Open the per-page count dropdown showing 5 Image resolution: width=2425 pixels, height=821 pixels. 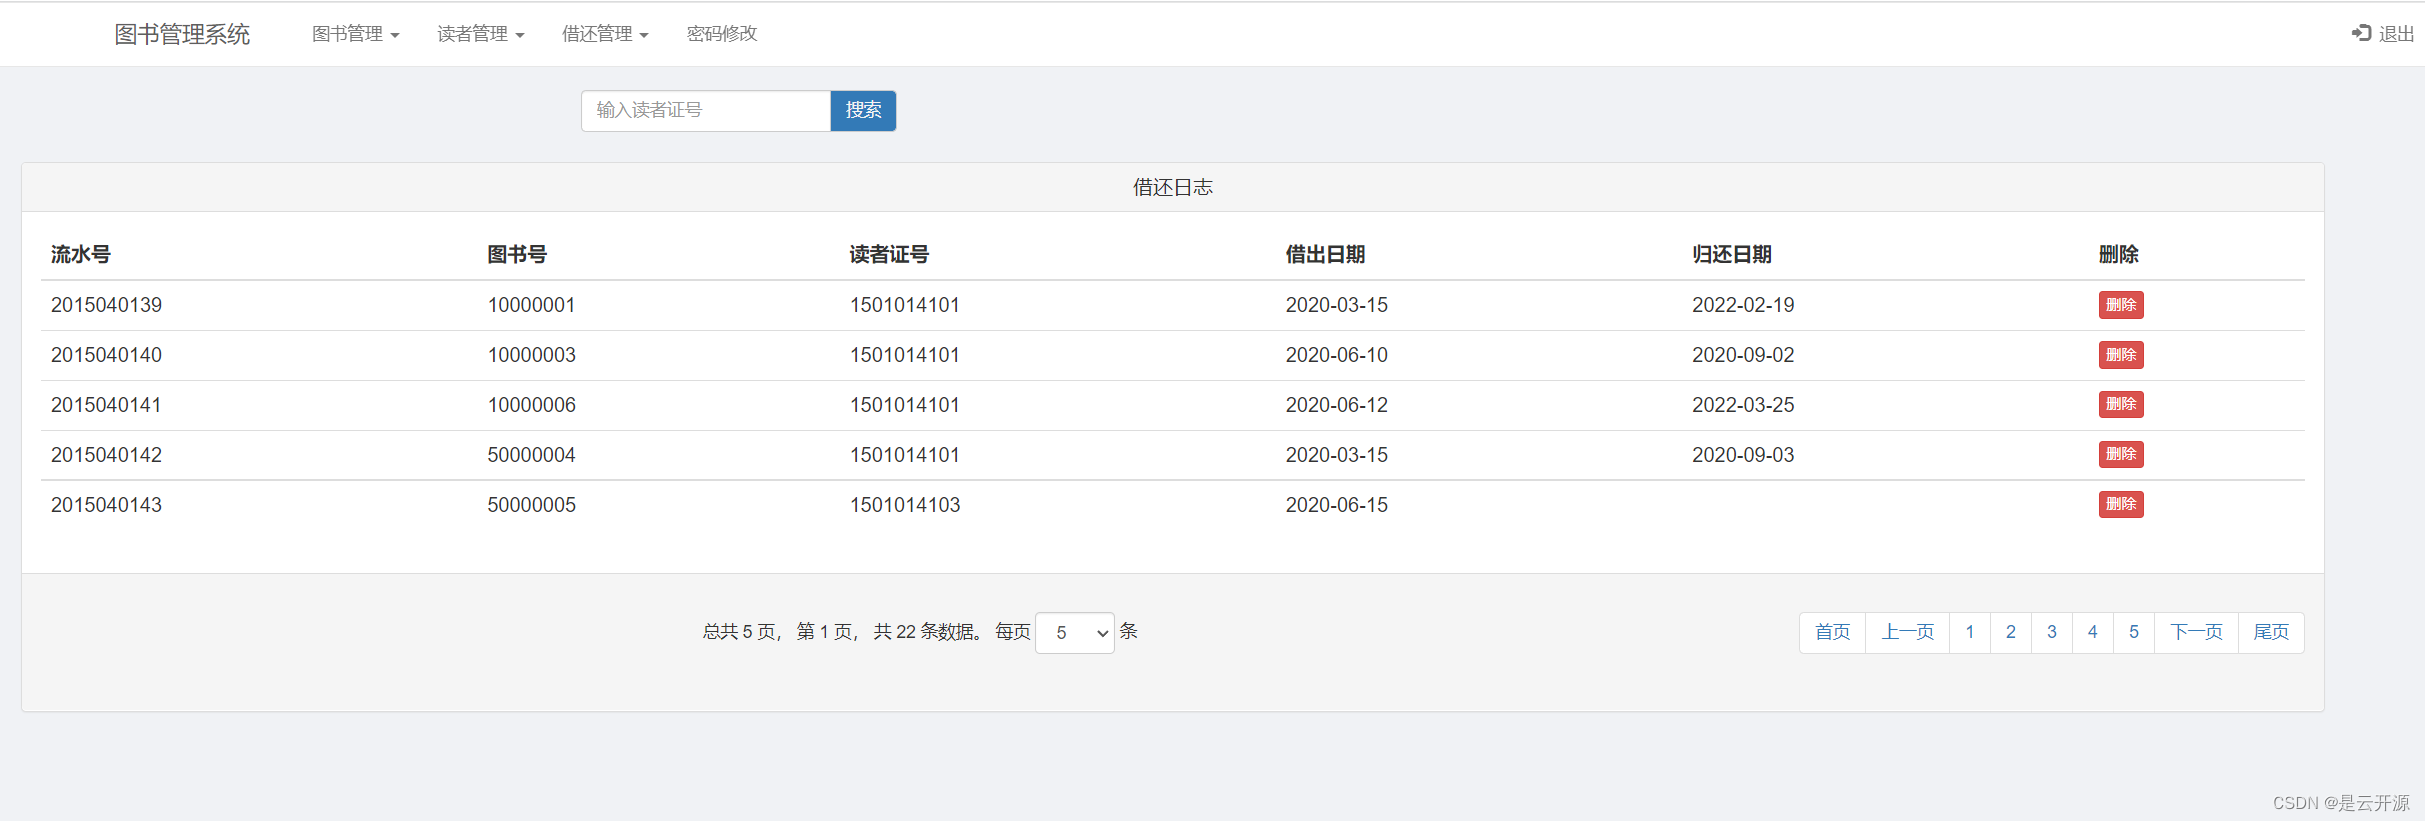pyautogui.click(x=1075, y=633)
